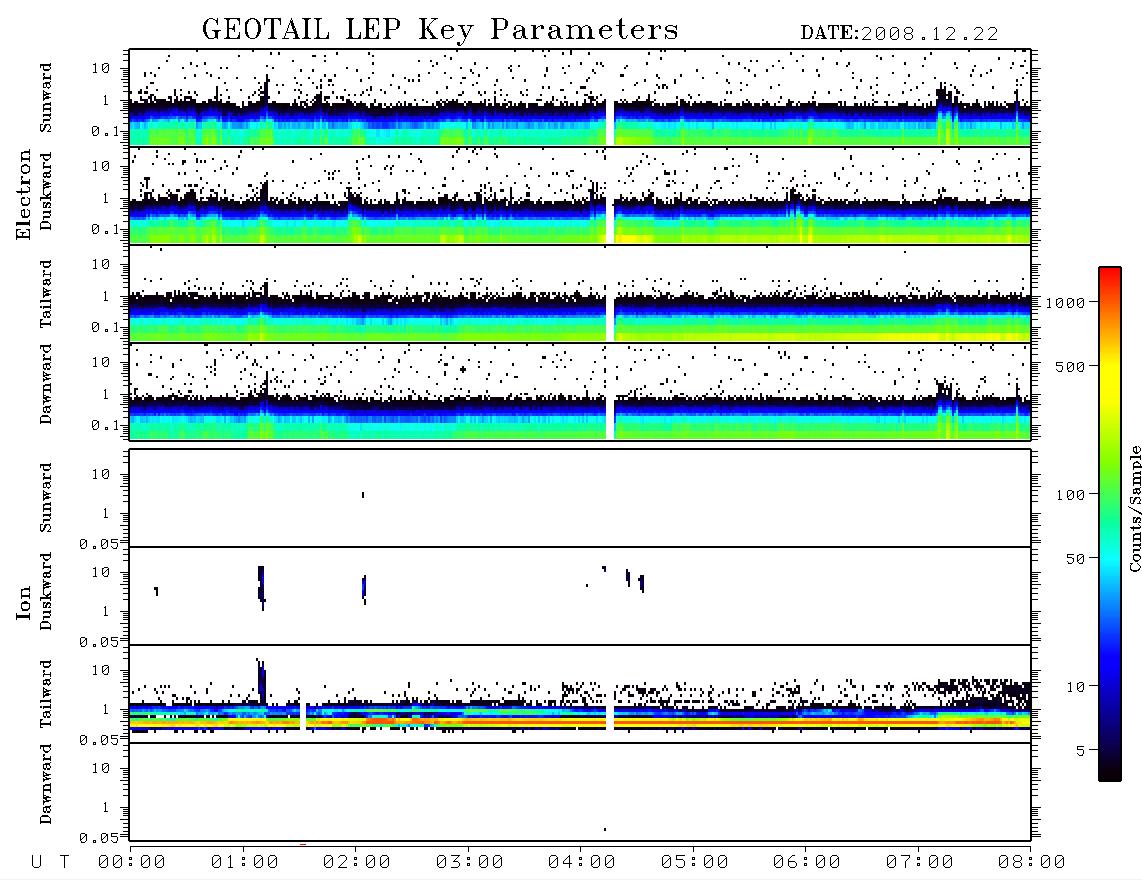
Task: Click the Ion Duskward burst near 02:00
Action: (364, 589)
